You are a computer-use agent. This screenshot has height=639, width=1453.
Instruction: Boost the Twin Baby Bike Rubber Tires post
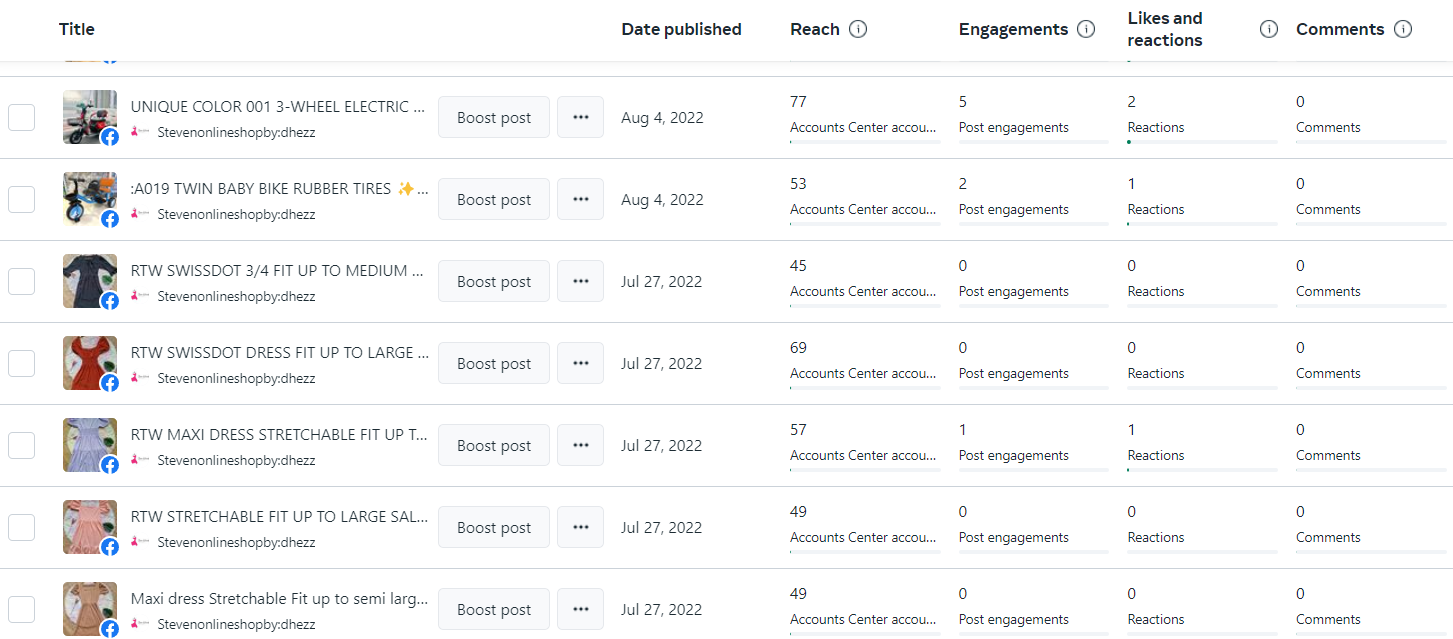pos(494,200)
